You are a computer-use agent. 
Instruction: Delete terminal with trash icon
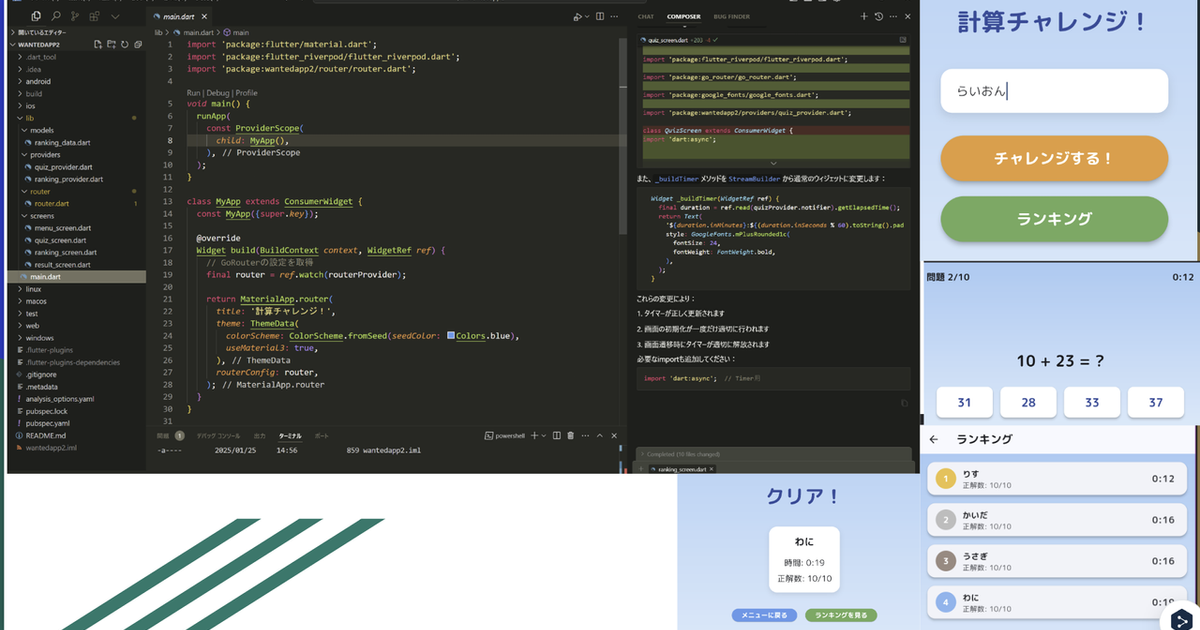(570, 436)
